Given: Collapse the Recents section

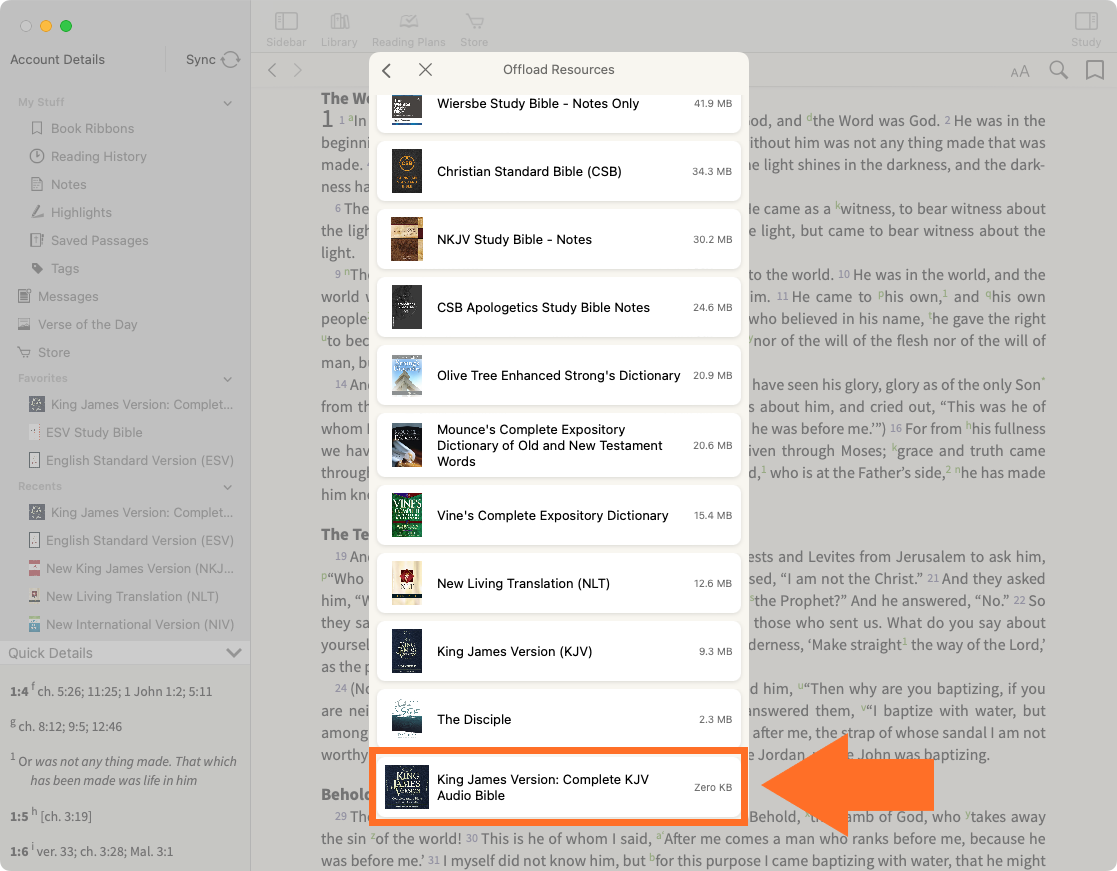Looking at the screenshot, I should click(x=228, y=487).
